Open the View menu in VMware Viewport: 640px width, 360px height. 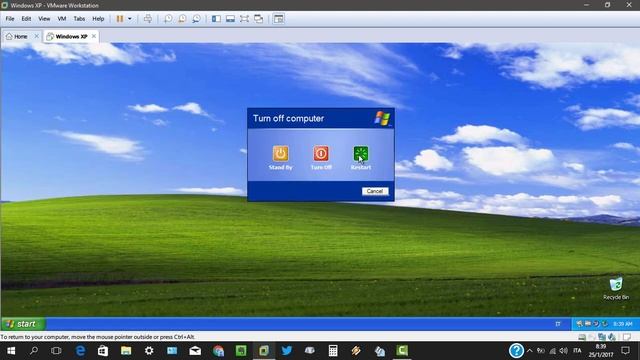(x=44, y=19)
